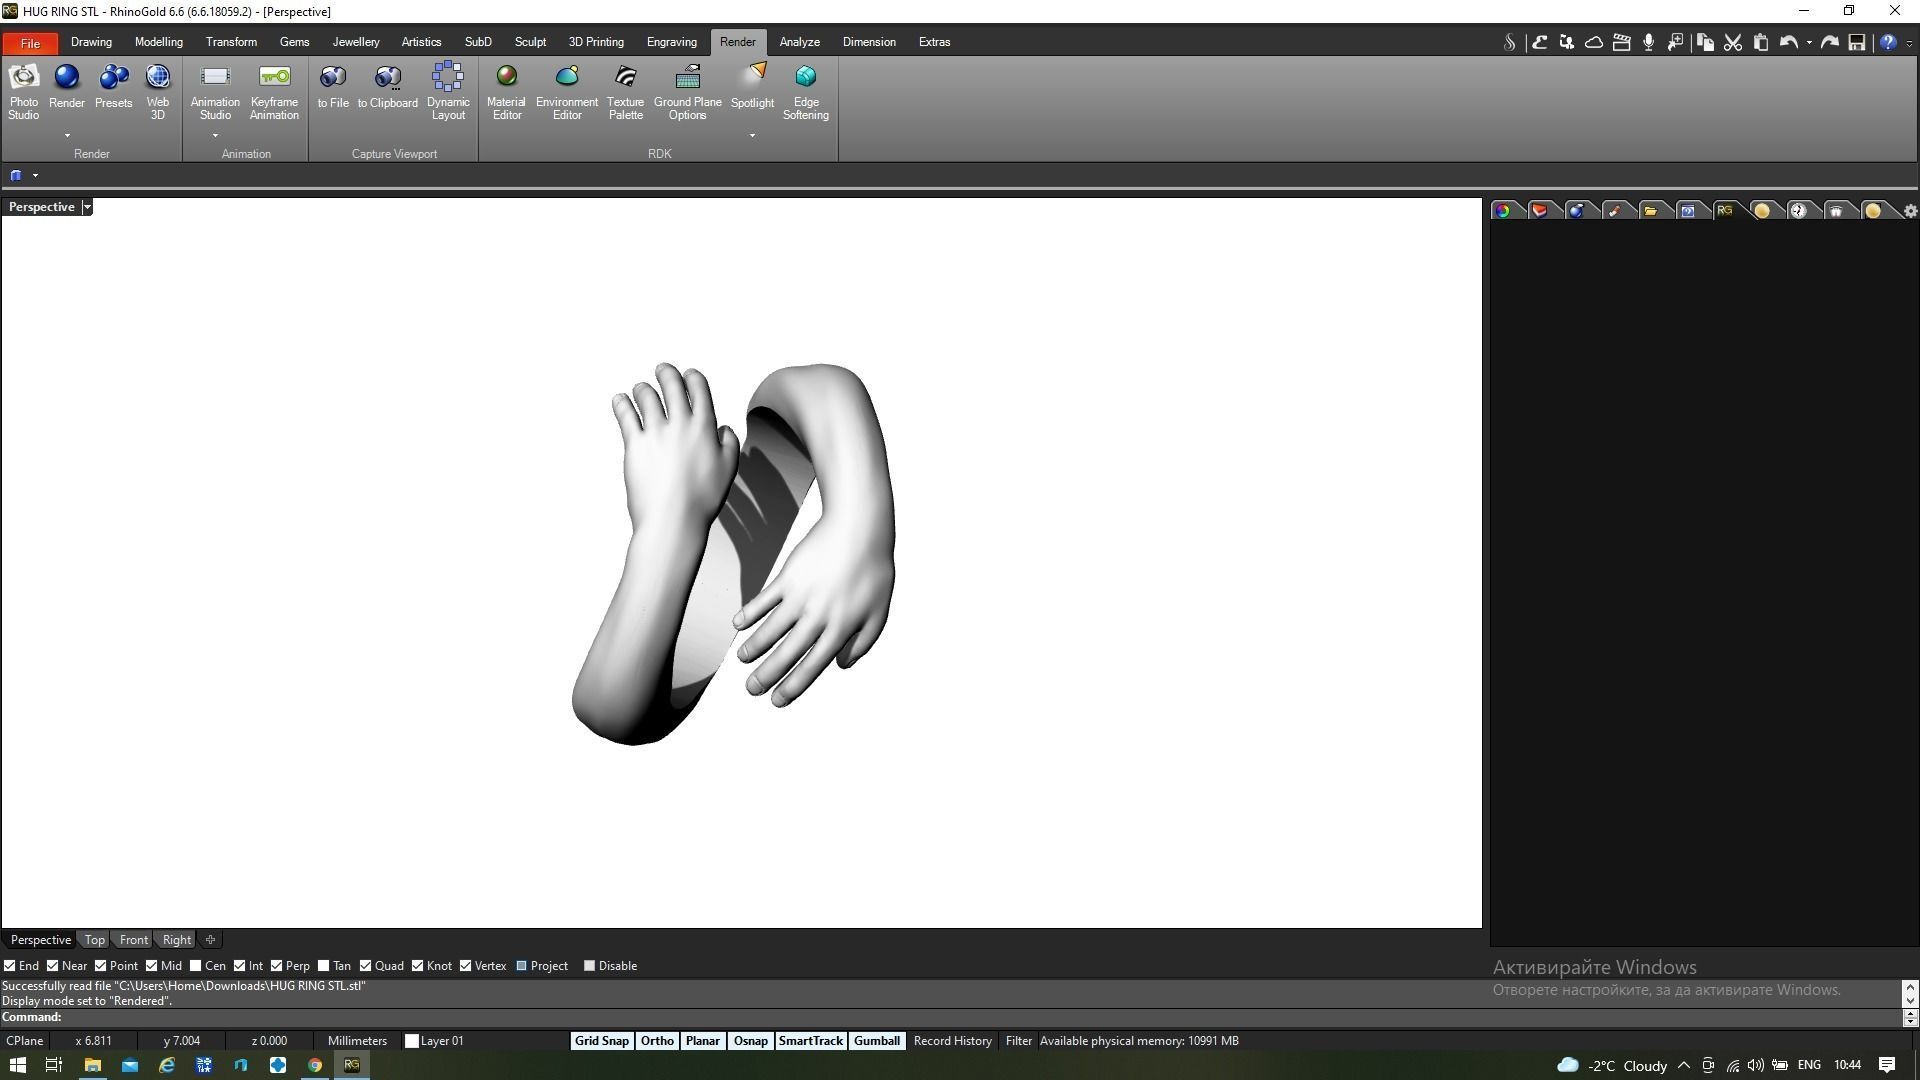Open the color wheel panel tab
The width and height of the screenshot is (1920, 1080).
click(1502, 210)
